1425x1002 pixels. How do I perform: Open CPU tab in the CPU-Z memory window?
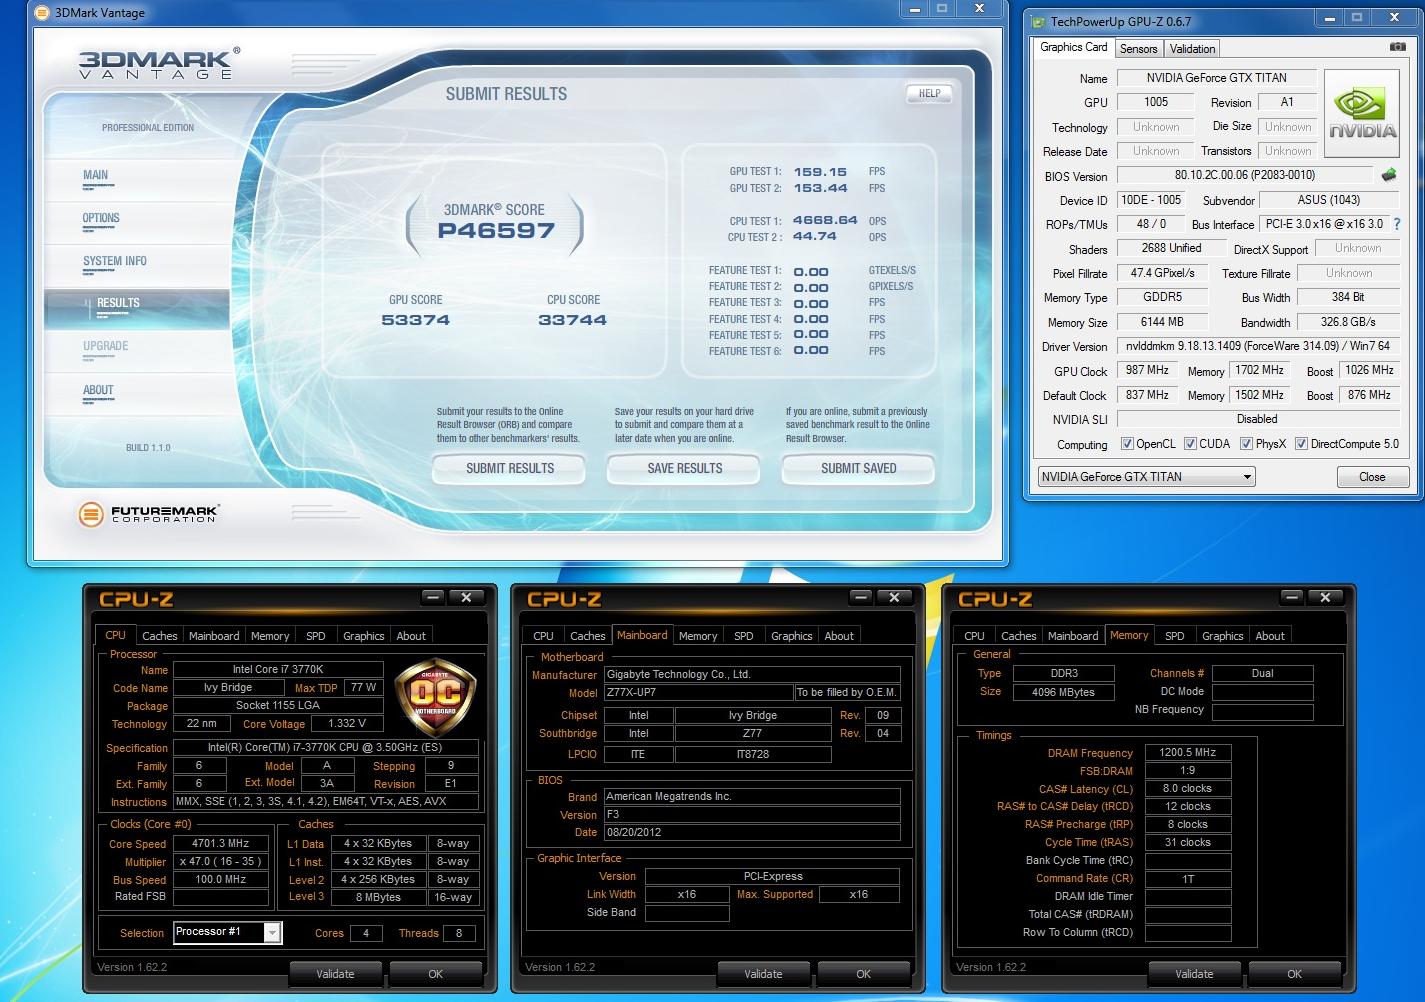pos(974,636)
